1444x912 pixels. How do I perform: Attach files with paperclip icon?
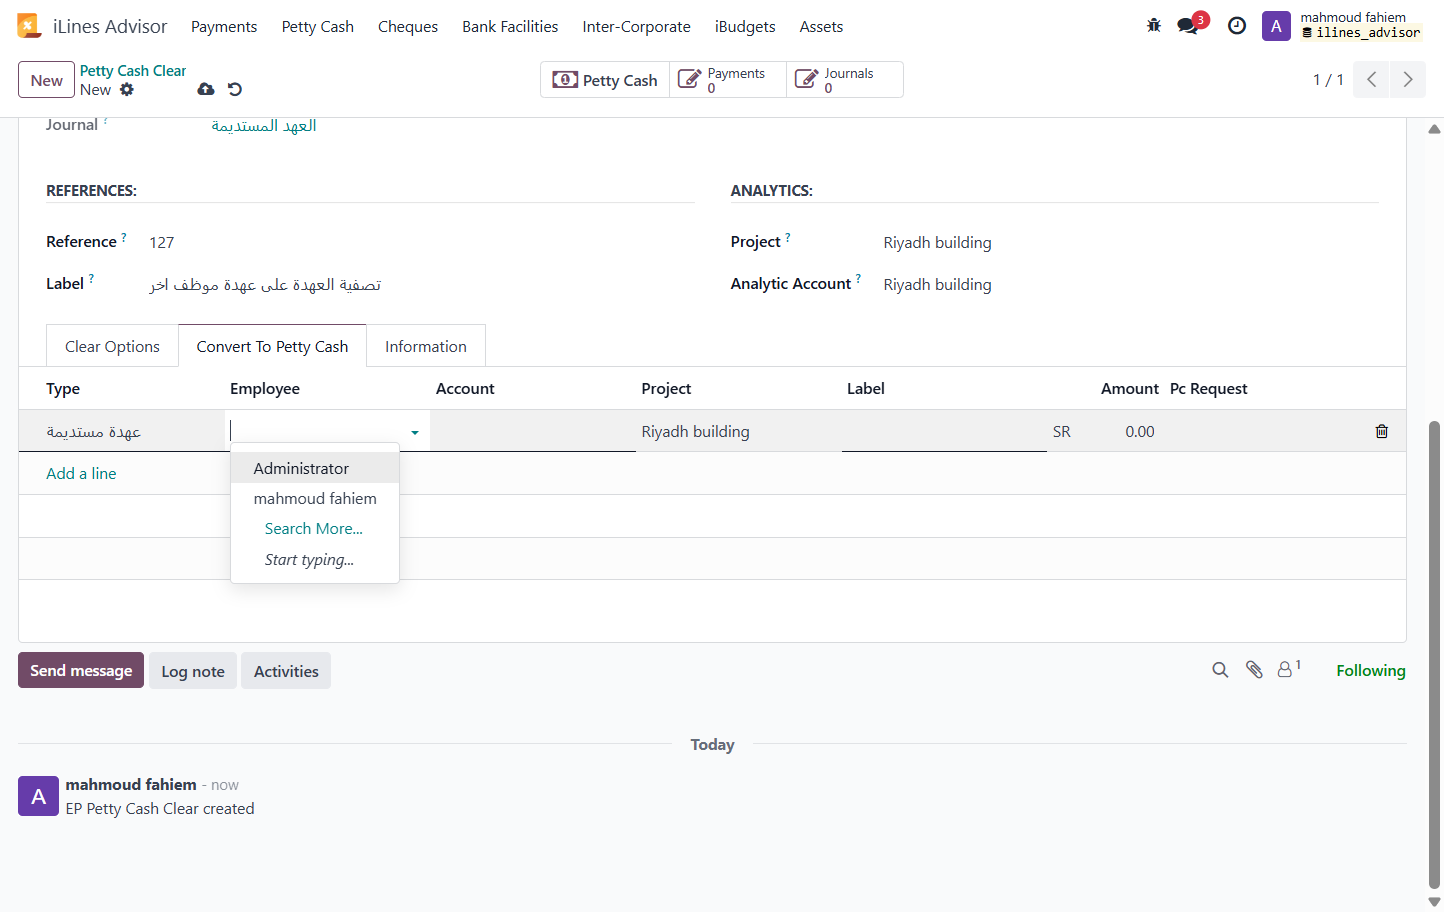pos(1254,670)
